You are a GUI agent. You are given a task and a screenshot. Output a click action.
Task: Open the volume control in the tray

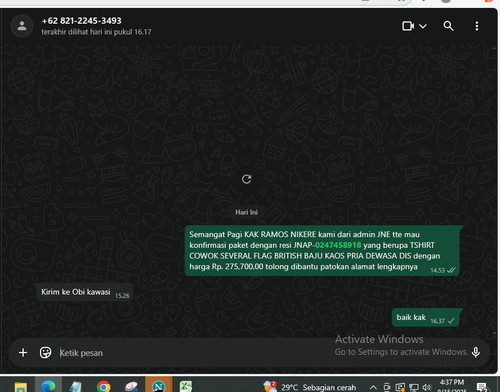click(427, 387)
